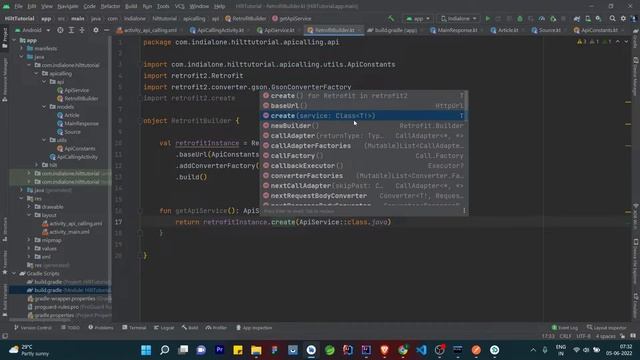Click the Debug app bug icon

[x=520, y=19]
